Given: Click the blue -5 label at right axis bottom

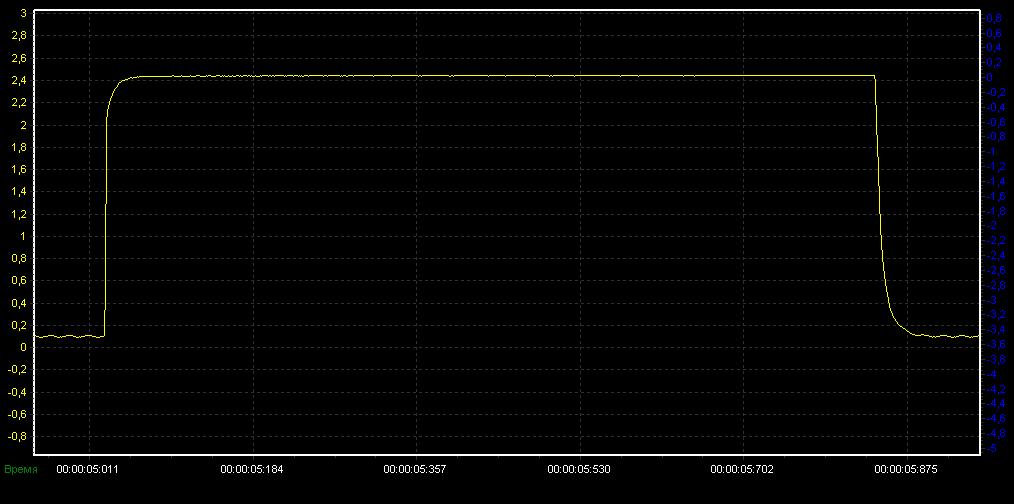Looking at the screenshot, I should click(x=991, y=449).
